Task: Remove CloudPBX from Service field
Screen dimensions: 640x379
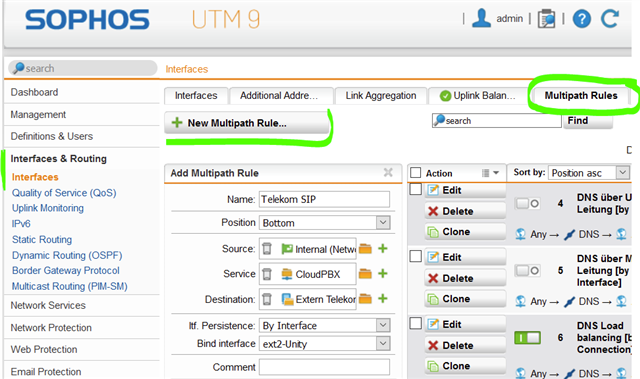Action: tap(267, 274)
